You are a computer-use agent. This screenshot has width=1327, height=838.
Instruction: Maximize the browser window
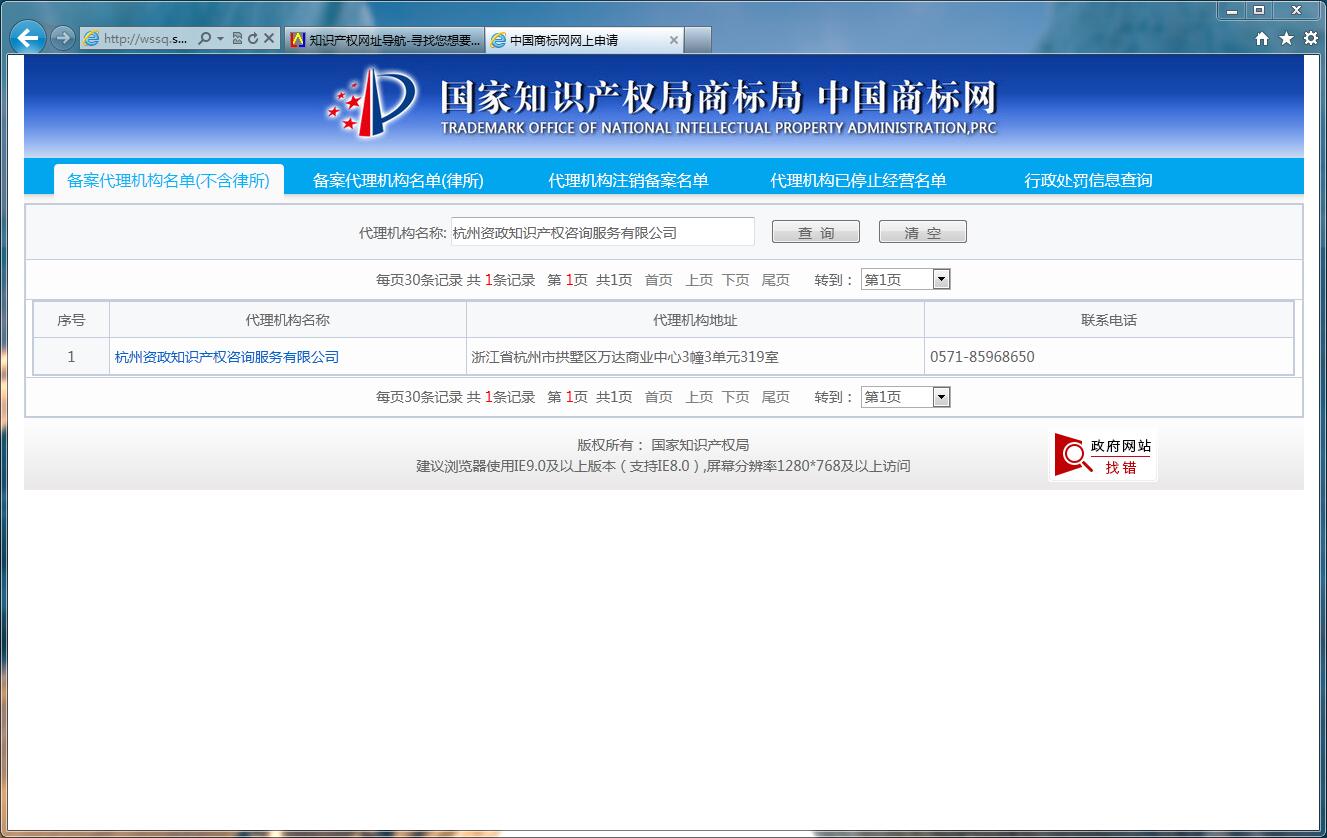1259,10
